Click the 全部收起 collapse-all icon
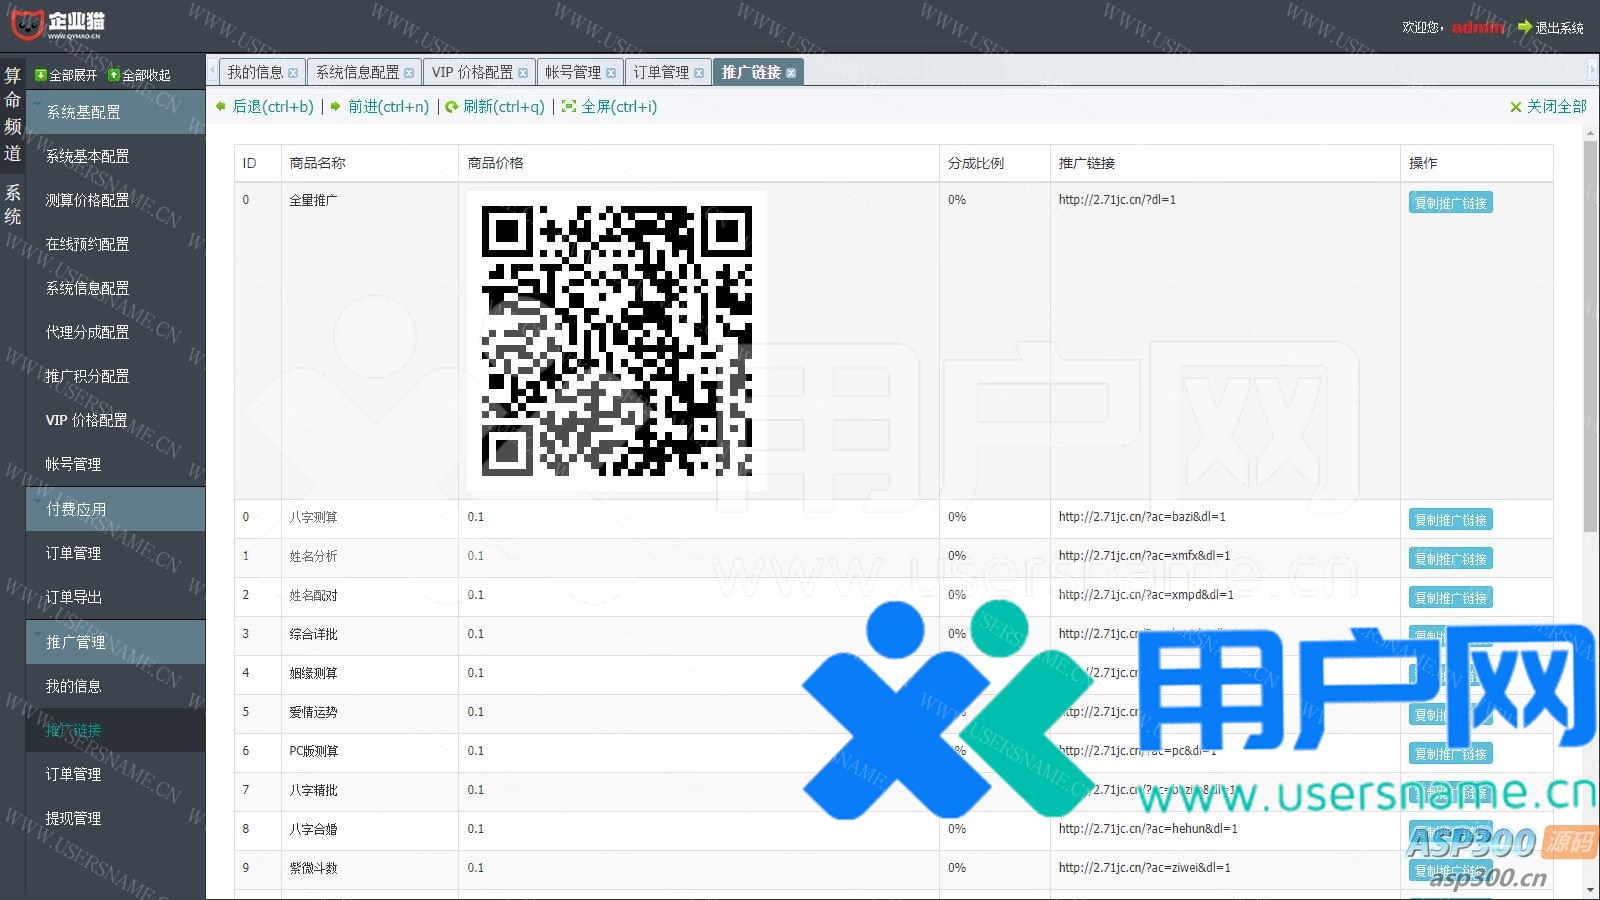Viewport: 1600px width, 900px height. pyautogui.click(x=114, y=75)
